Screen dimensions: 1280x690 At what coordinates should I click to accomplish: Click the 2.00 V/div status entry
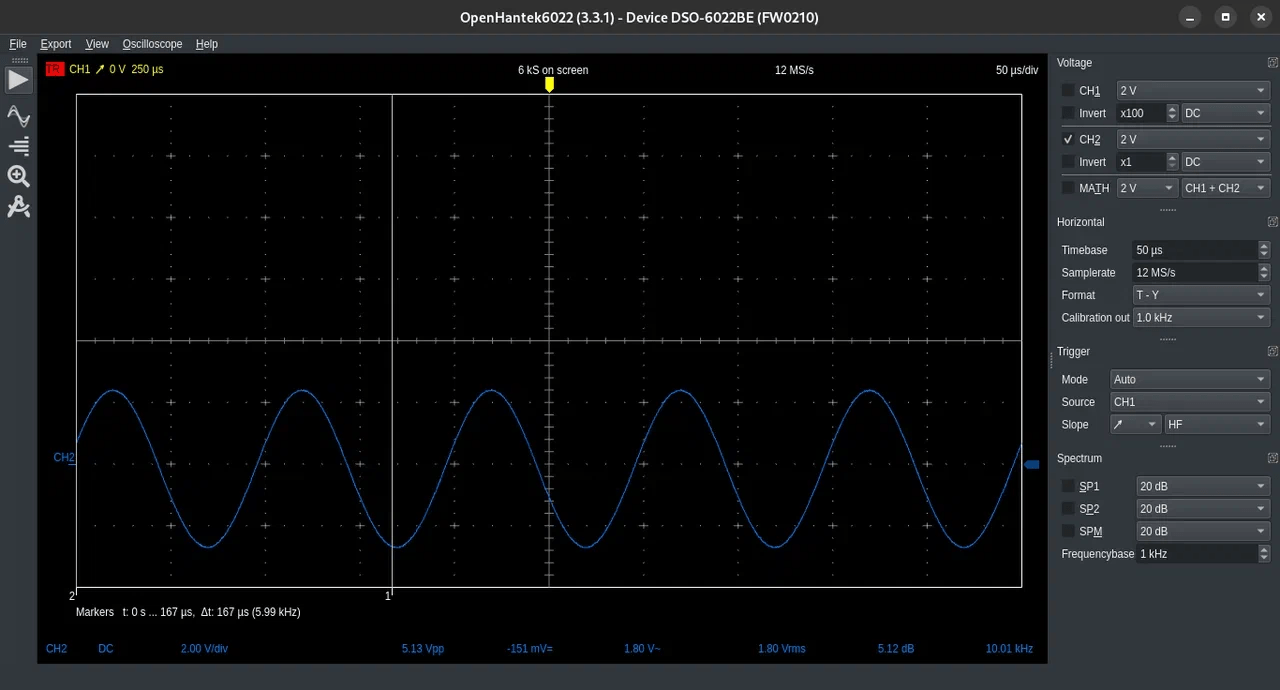coord(204,649)
